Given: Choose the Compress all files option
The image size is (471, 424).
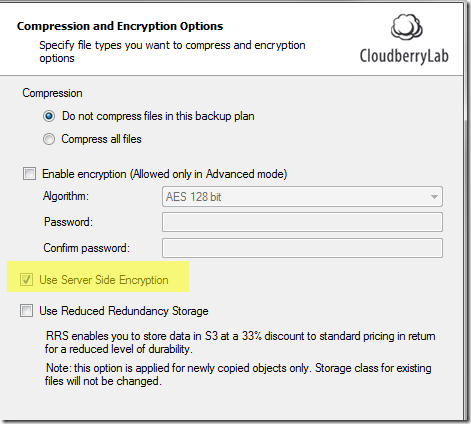Looking at the screenshot, I should (x=49, y=139).
